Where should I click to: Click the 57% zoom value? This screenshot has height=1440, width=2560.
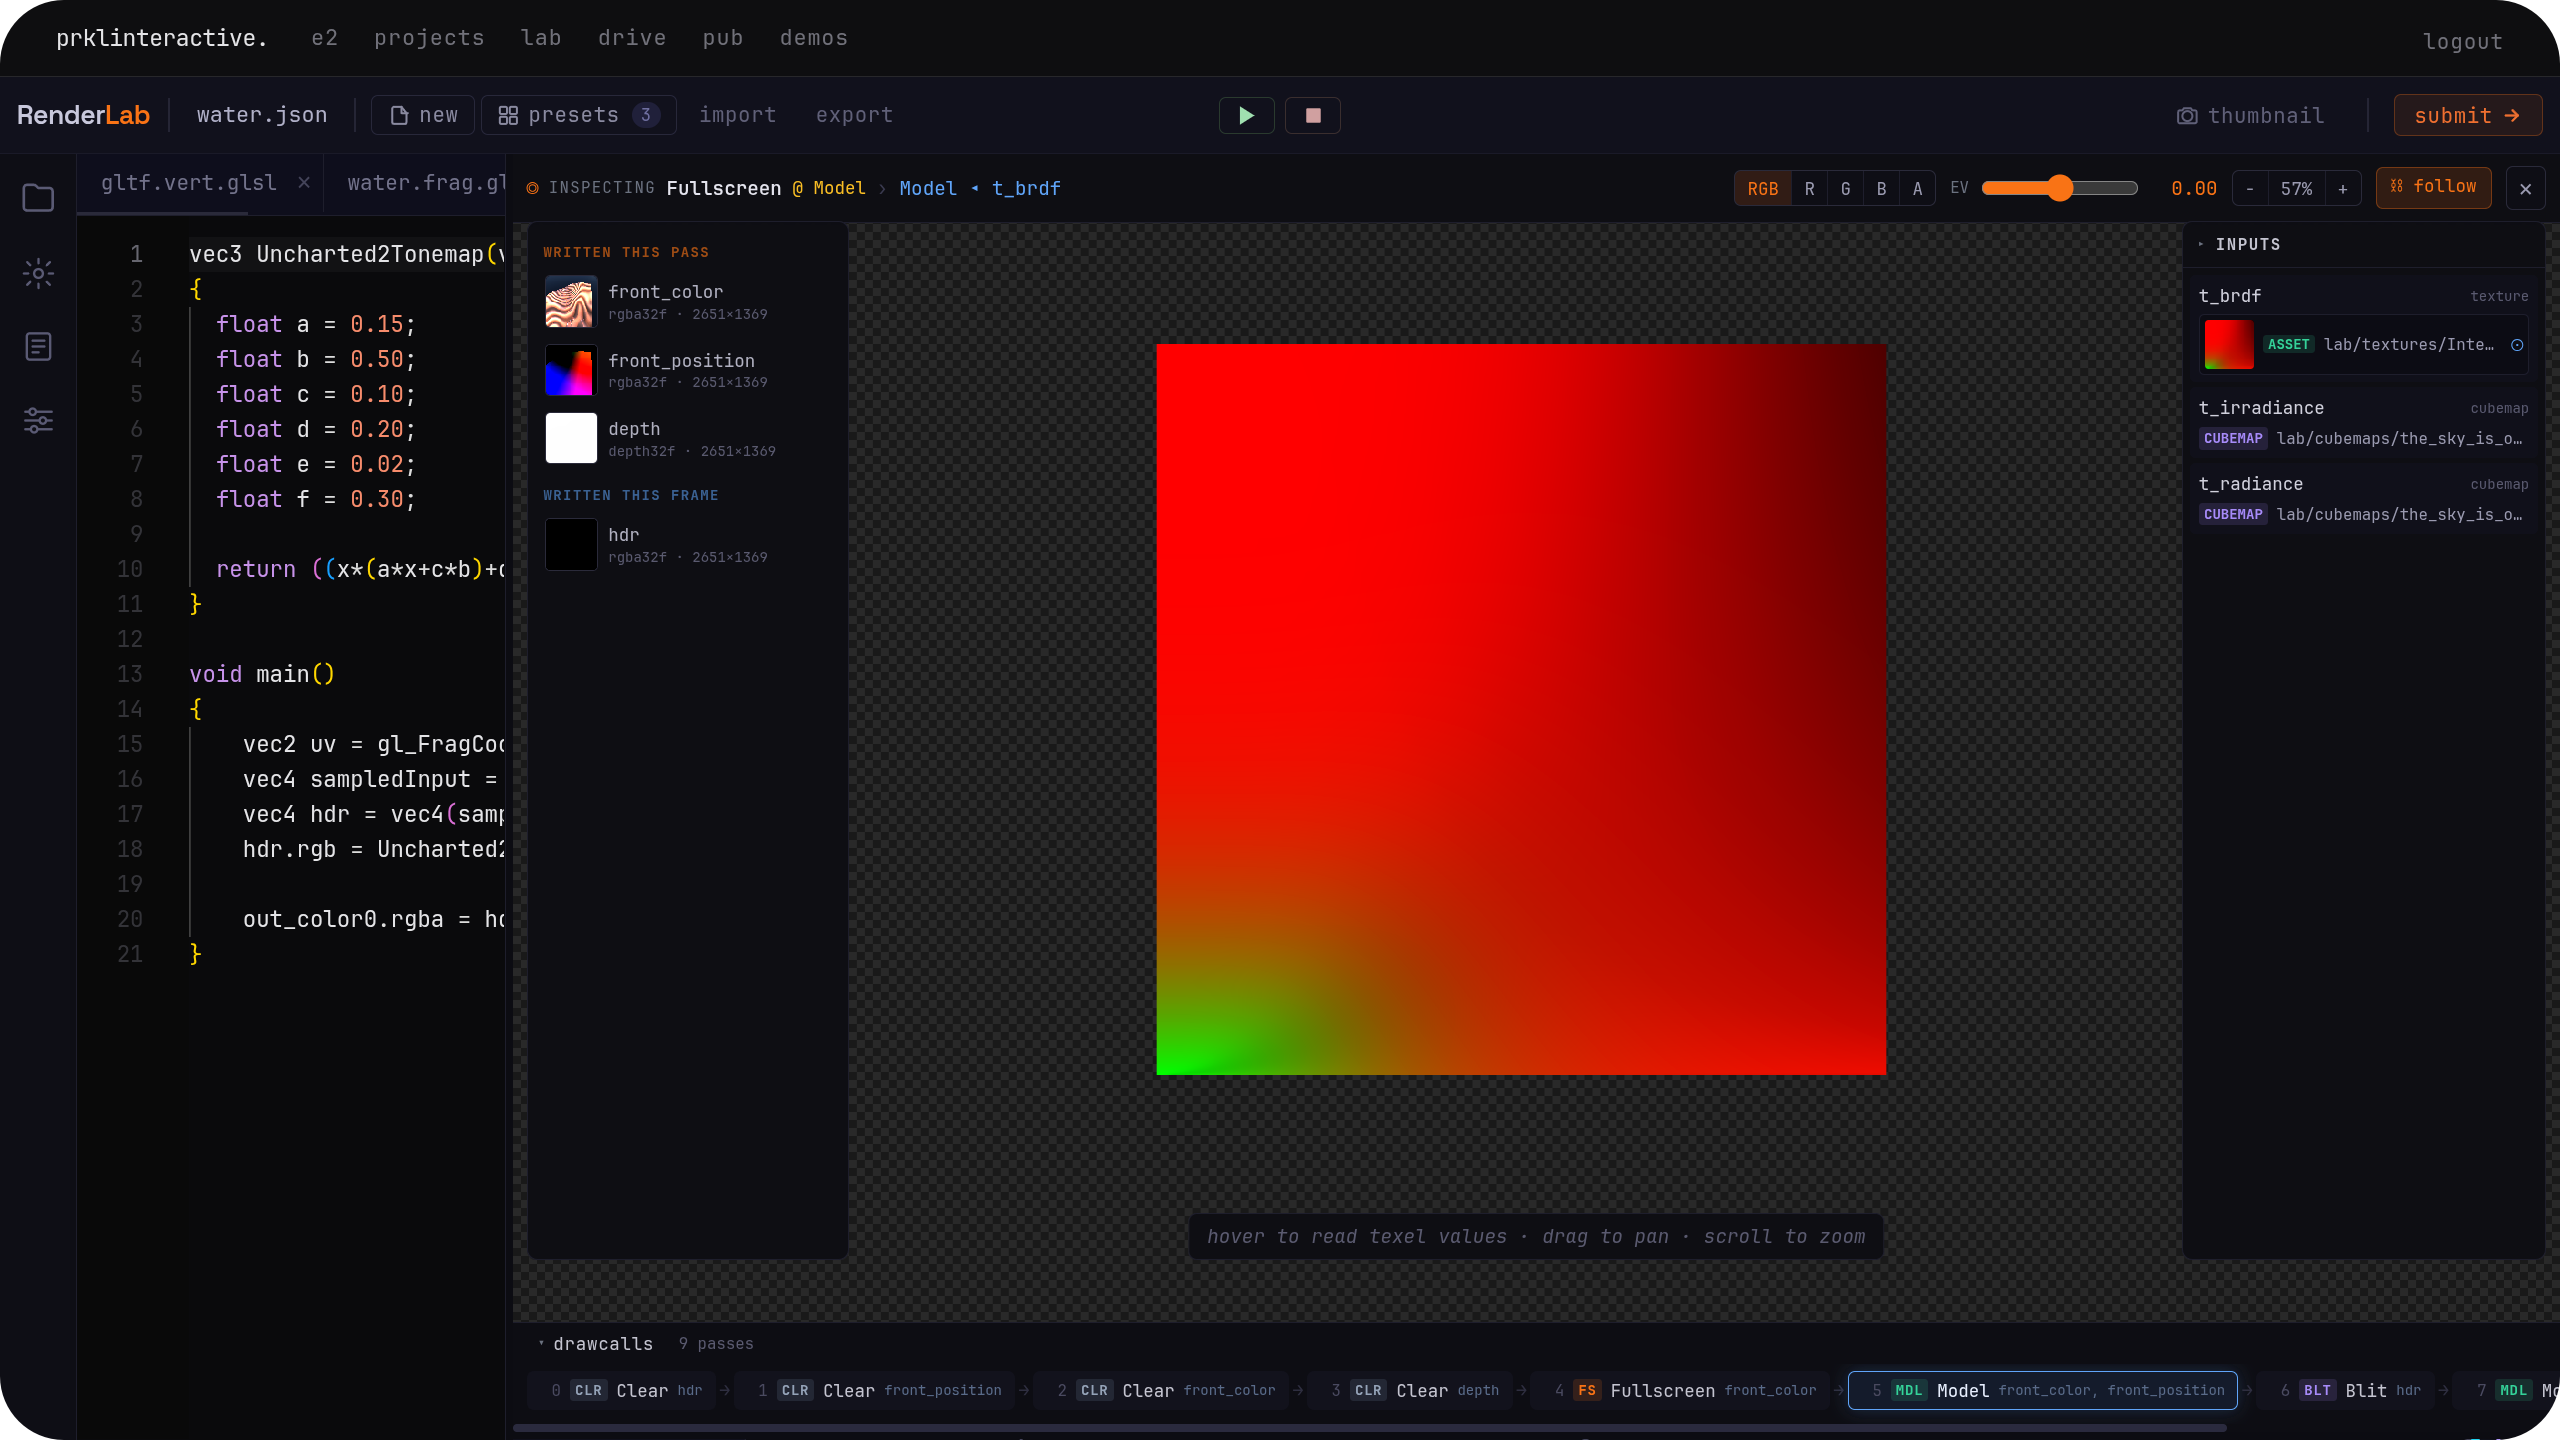tap(2296, 189)
